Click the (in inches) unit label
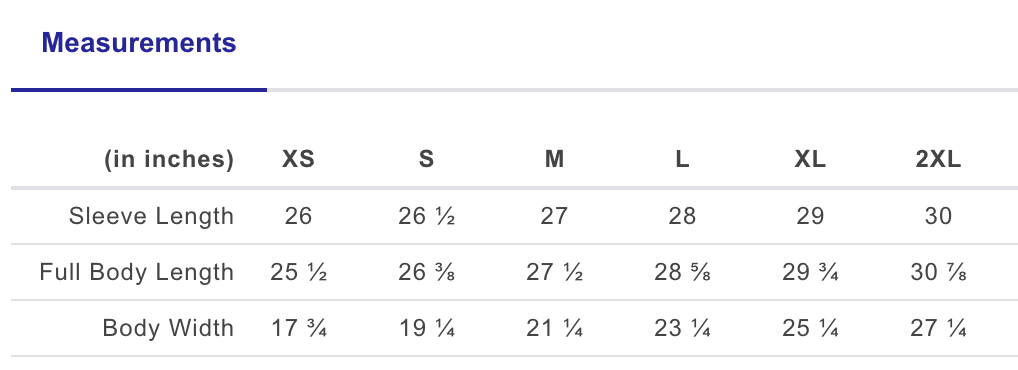The width and height of the screenshot is (1018, 370). pos(169,159)
